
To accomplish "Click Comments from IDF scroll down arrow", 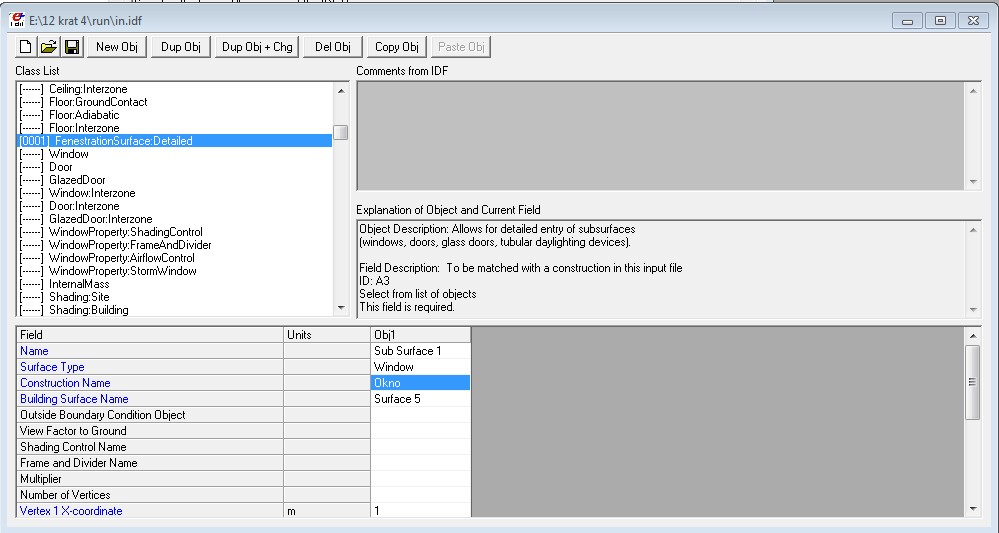I will (x=973, y=181).
